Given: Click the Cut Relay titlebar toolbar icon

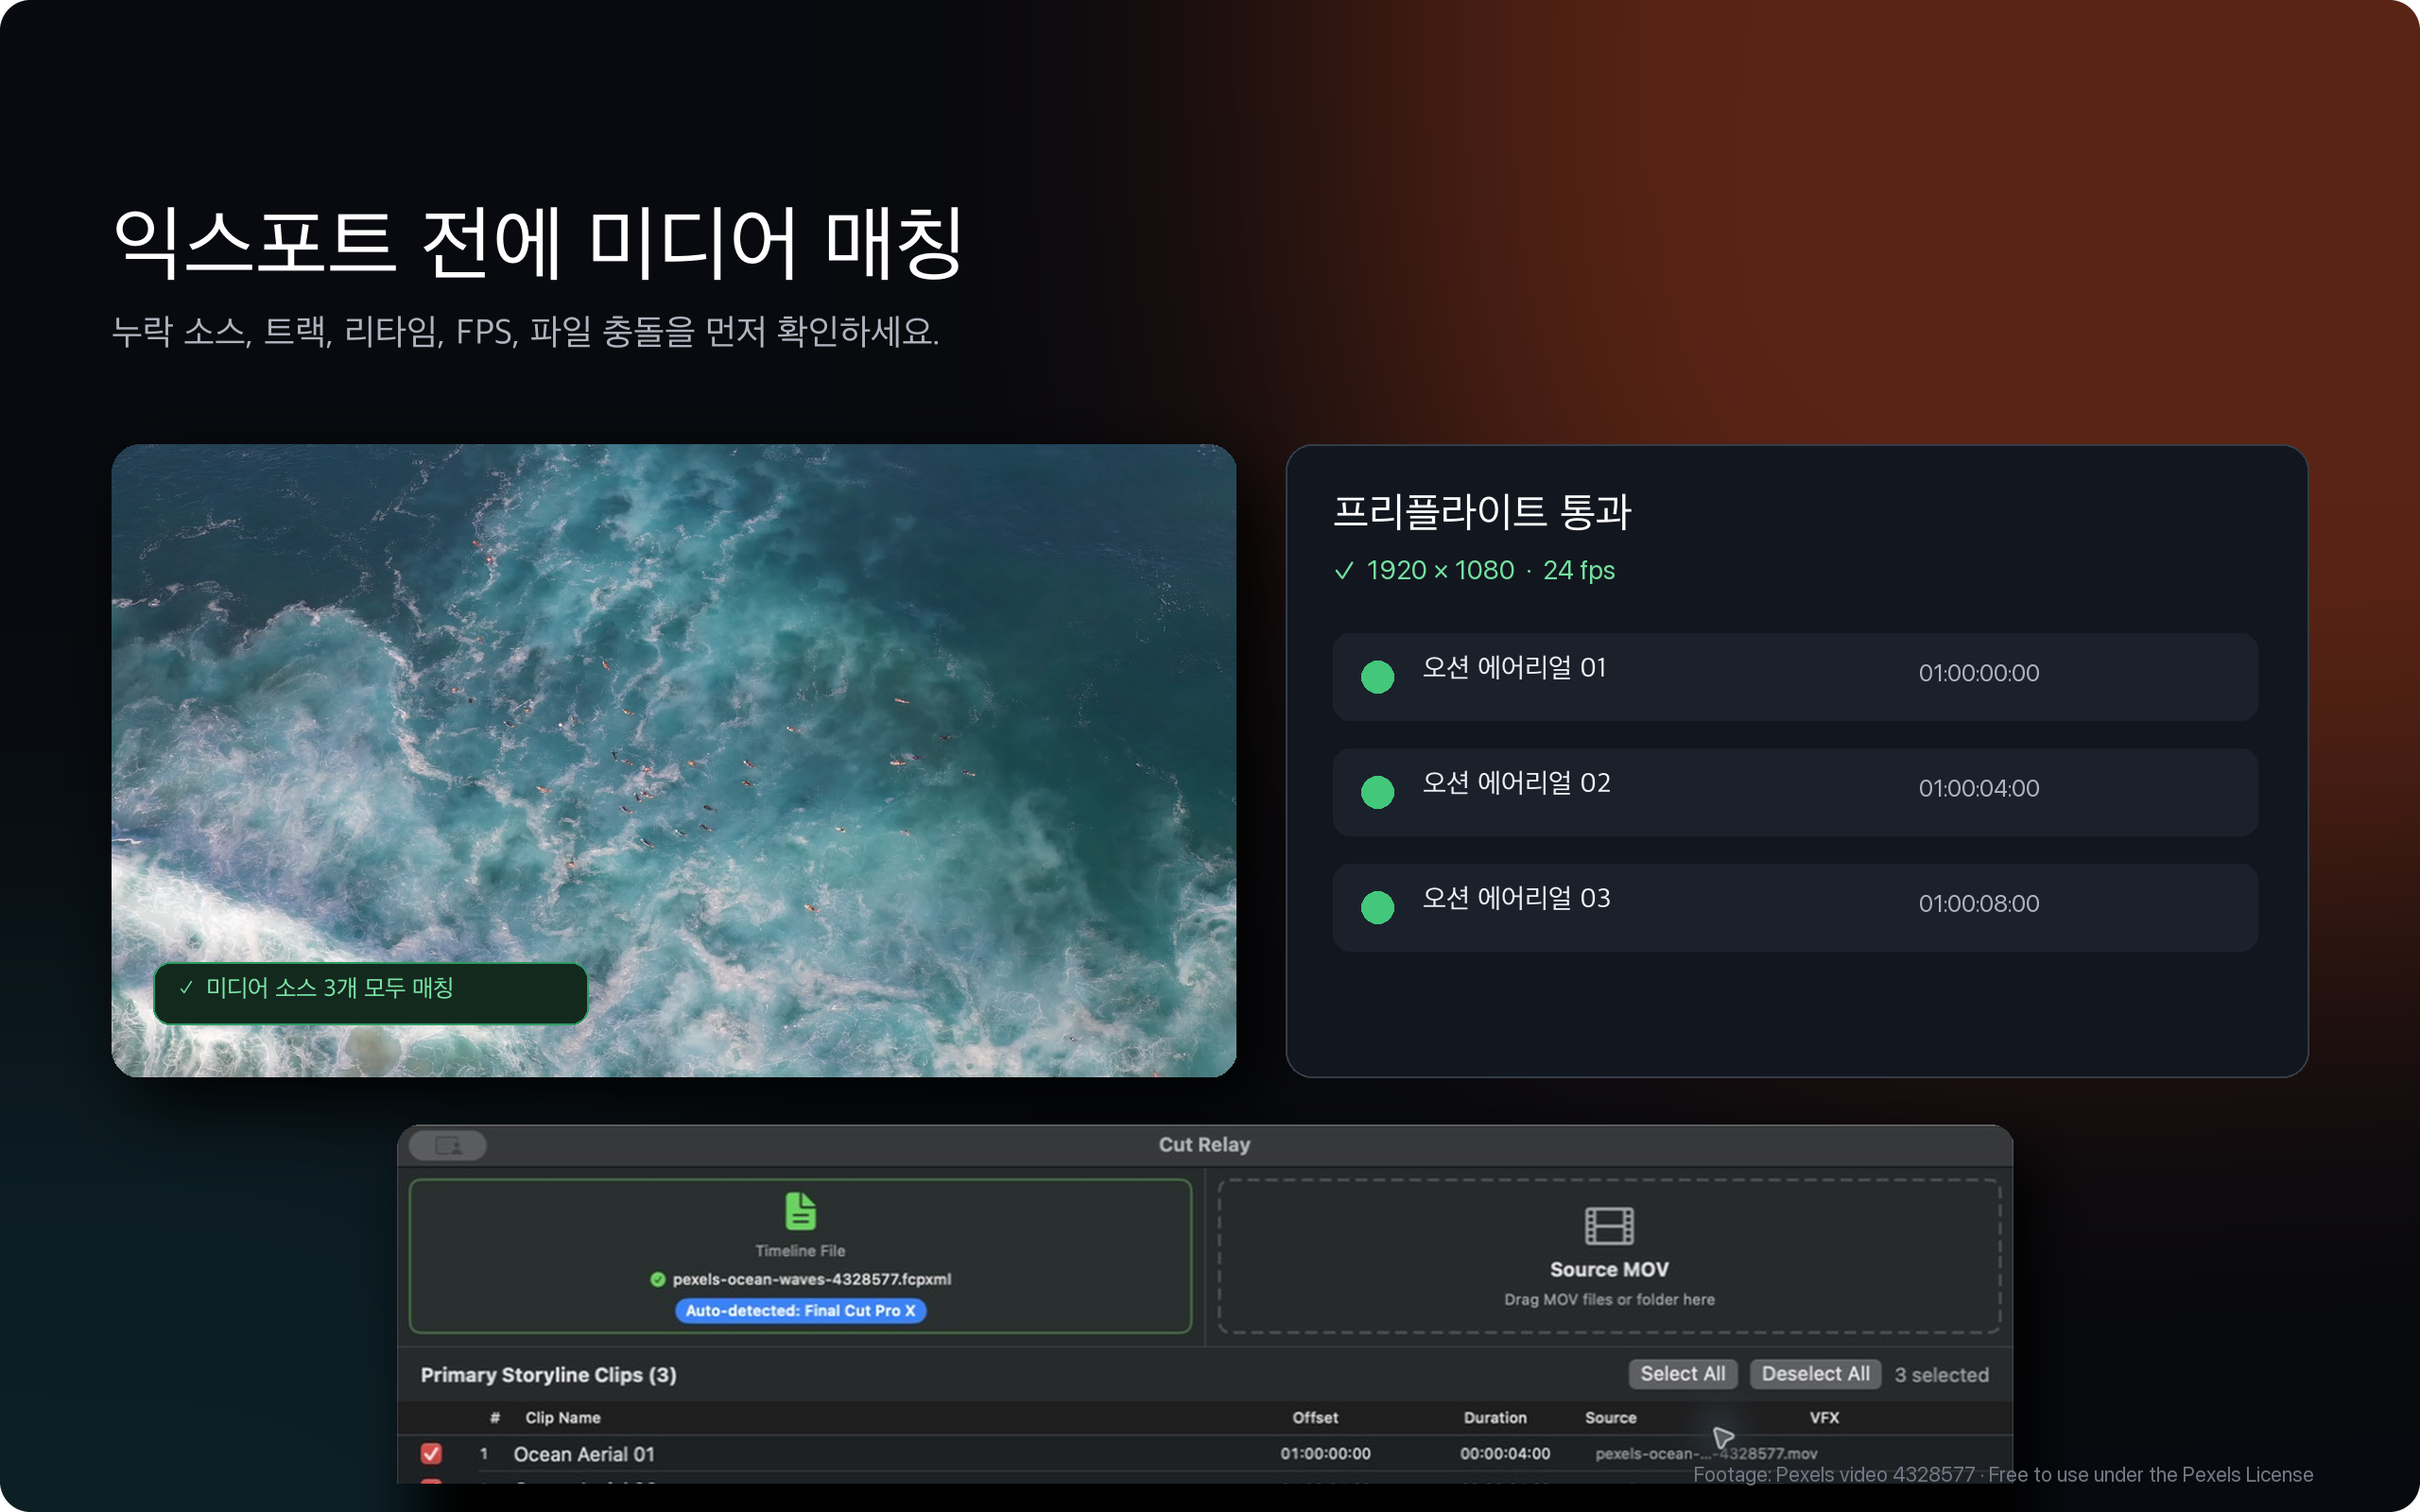Looking at the screenshot, I should pos(448,1145).
